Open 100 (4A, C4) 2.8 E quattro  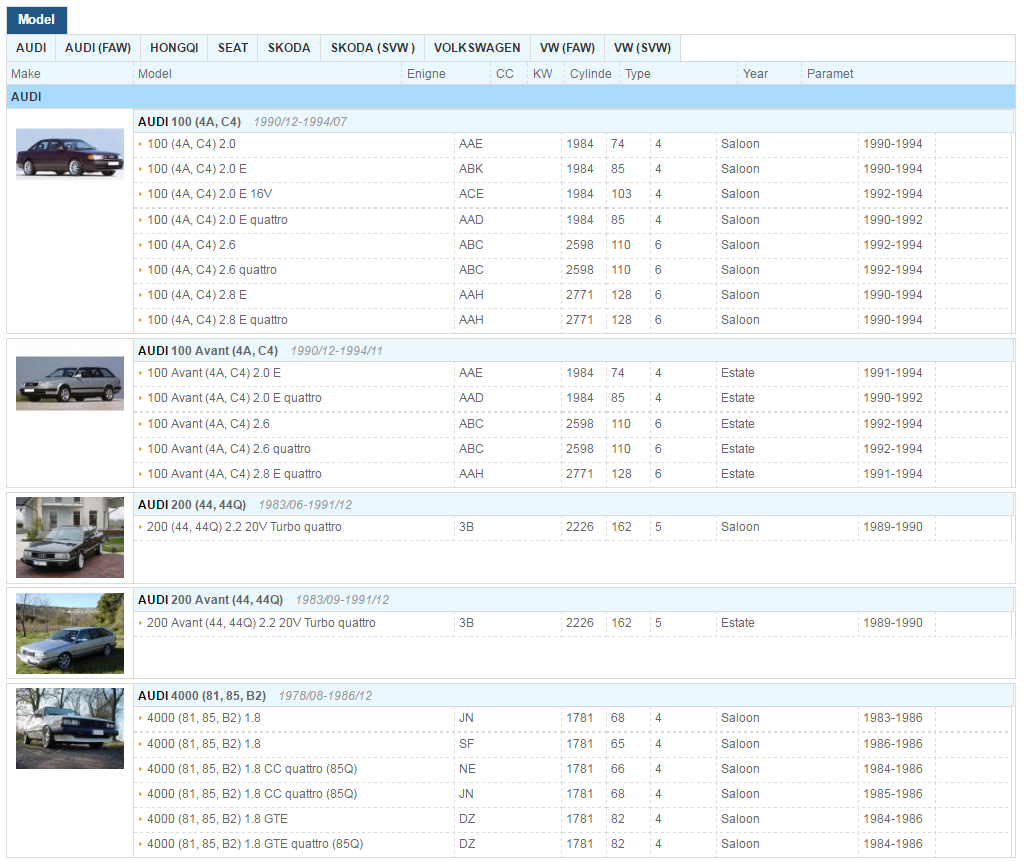coord(217,320)
